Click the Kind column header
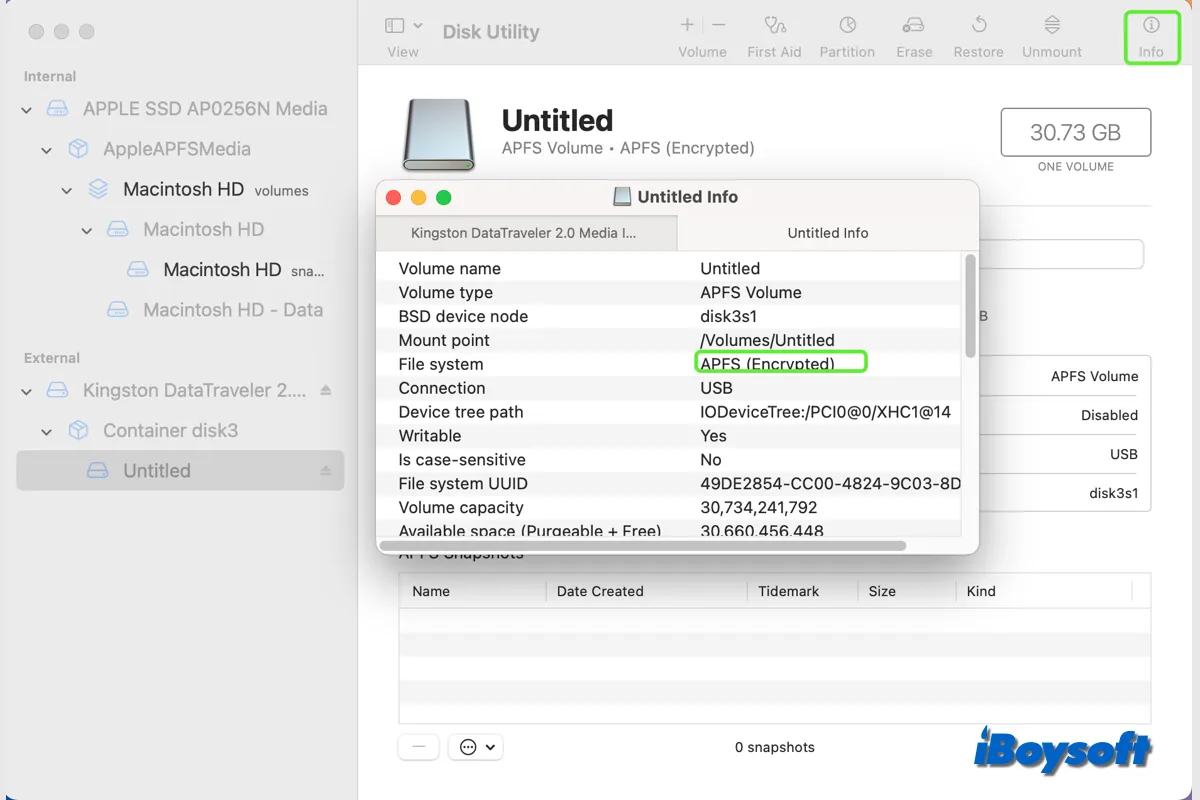 1043,591
